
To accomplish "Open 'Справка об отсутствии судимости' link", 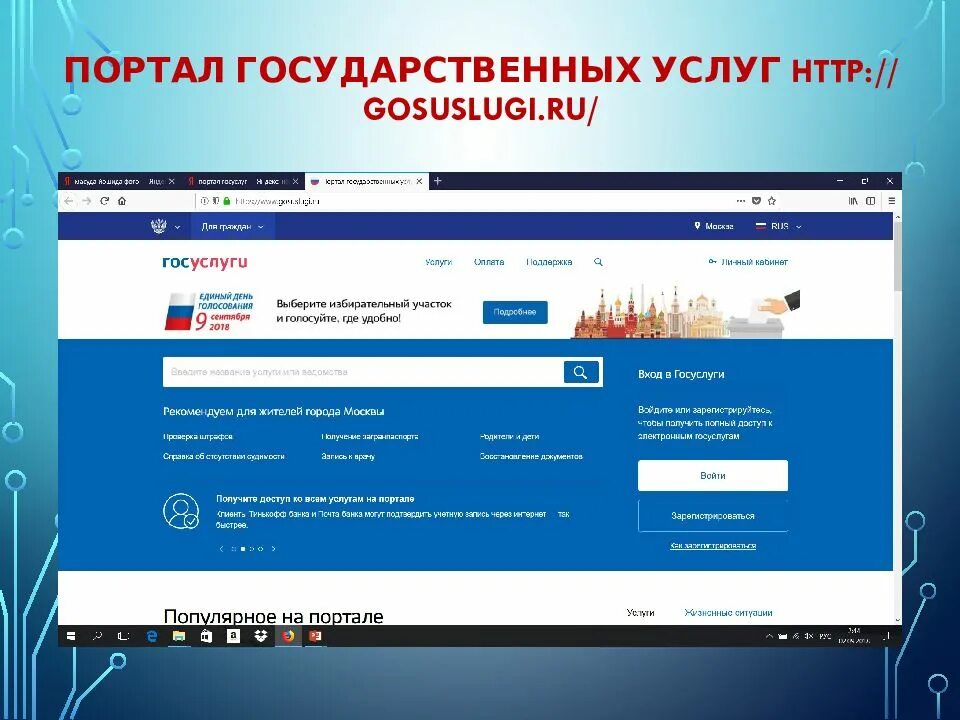I will pyautogui.click(x=224, y=456).
